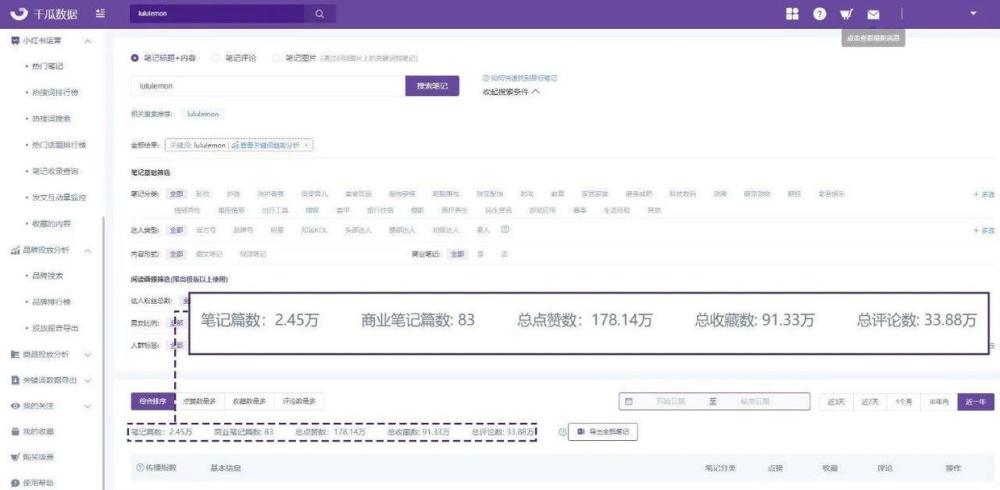Open the apps grid icon in header

(x=792, y=14)
